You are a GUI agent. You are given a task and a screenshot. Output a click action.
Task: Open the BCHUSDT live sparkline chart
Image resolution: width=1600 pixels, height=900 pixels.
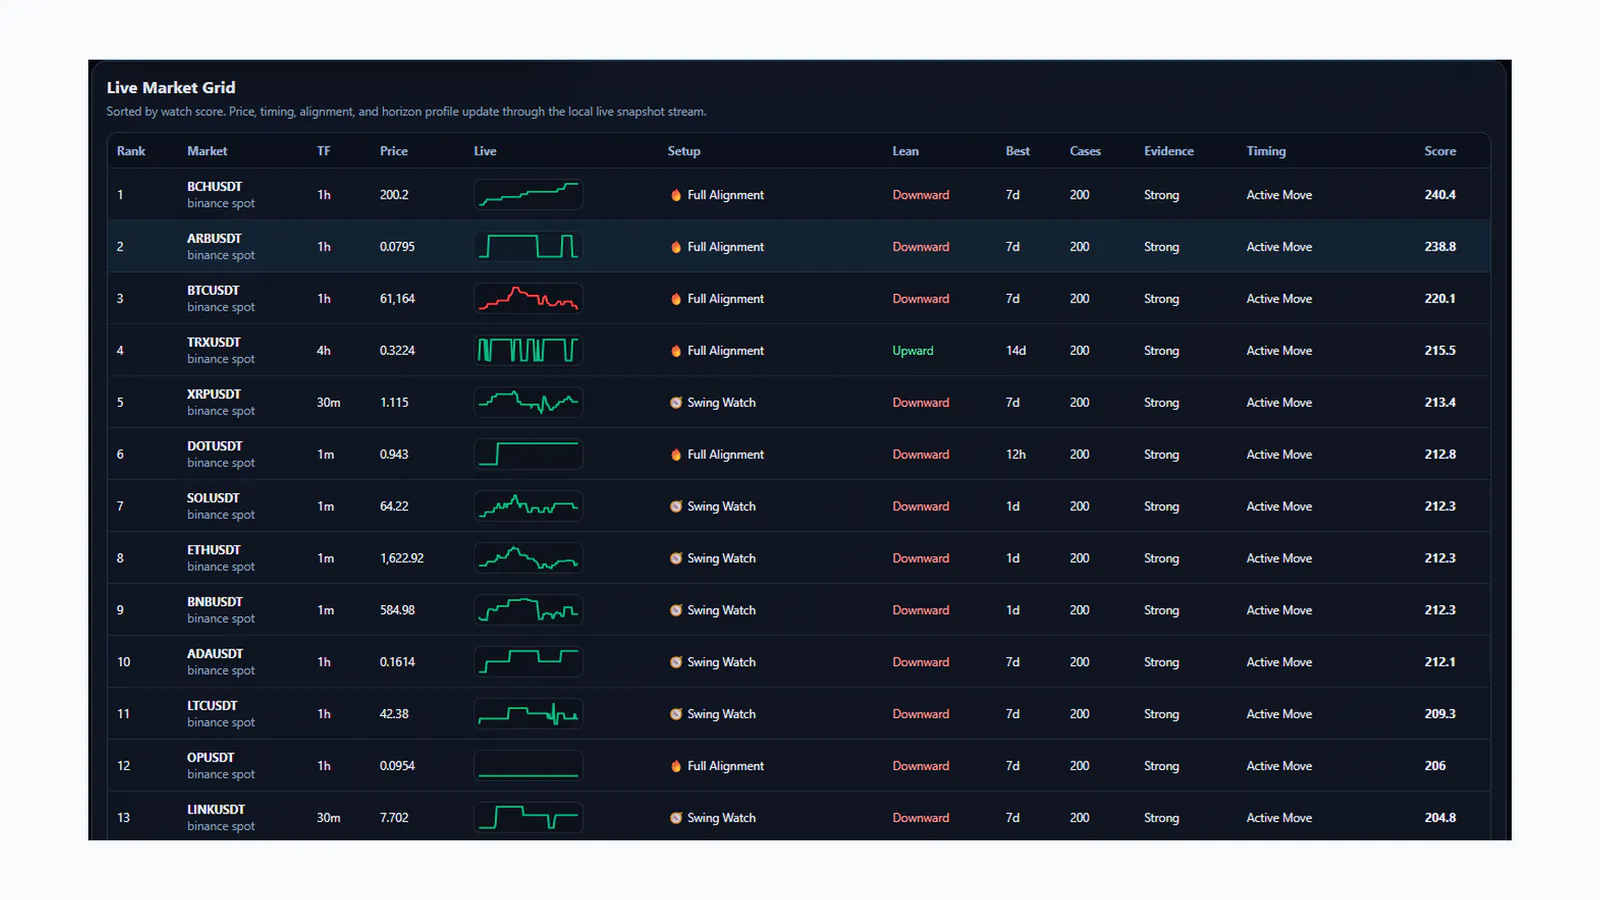click(528, 195)
